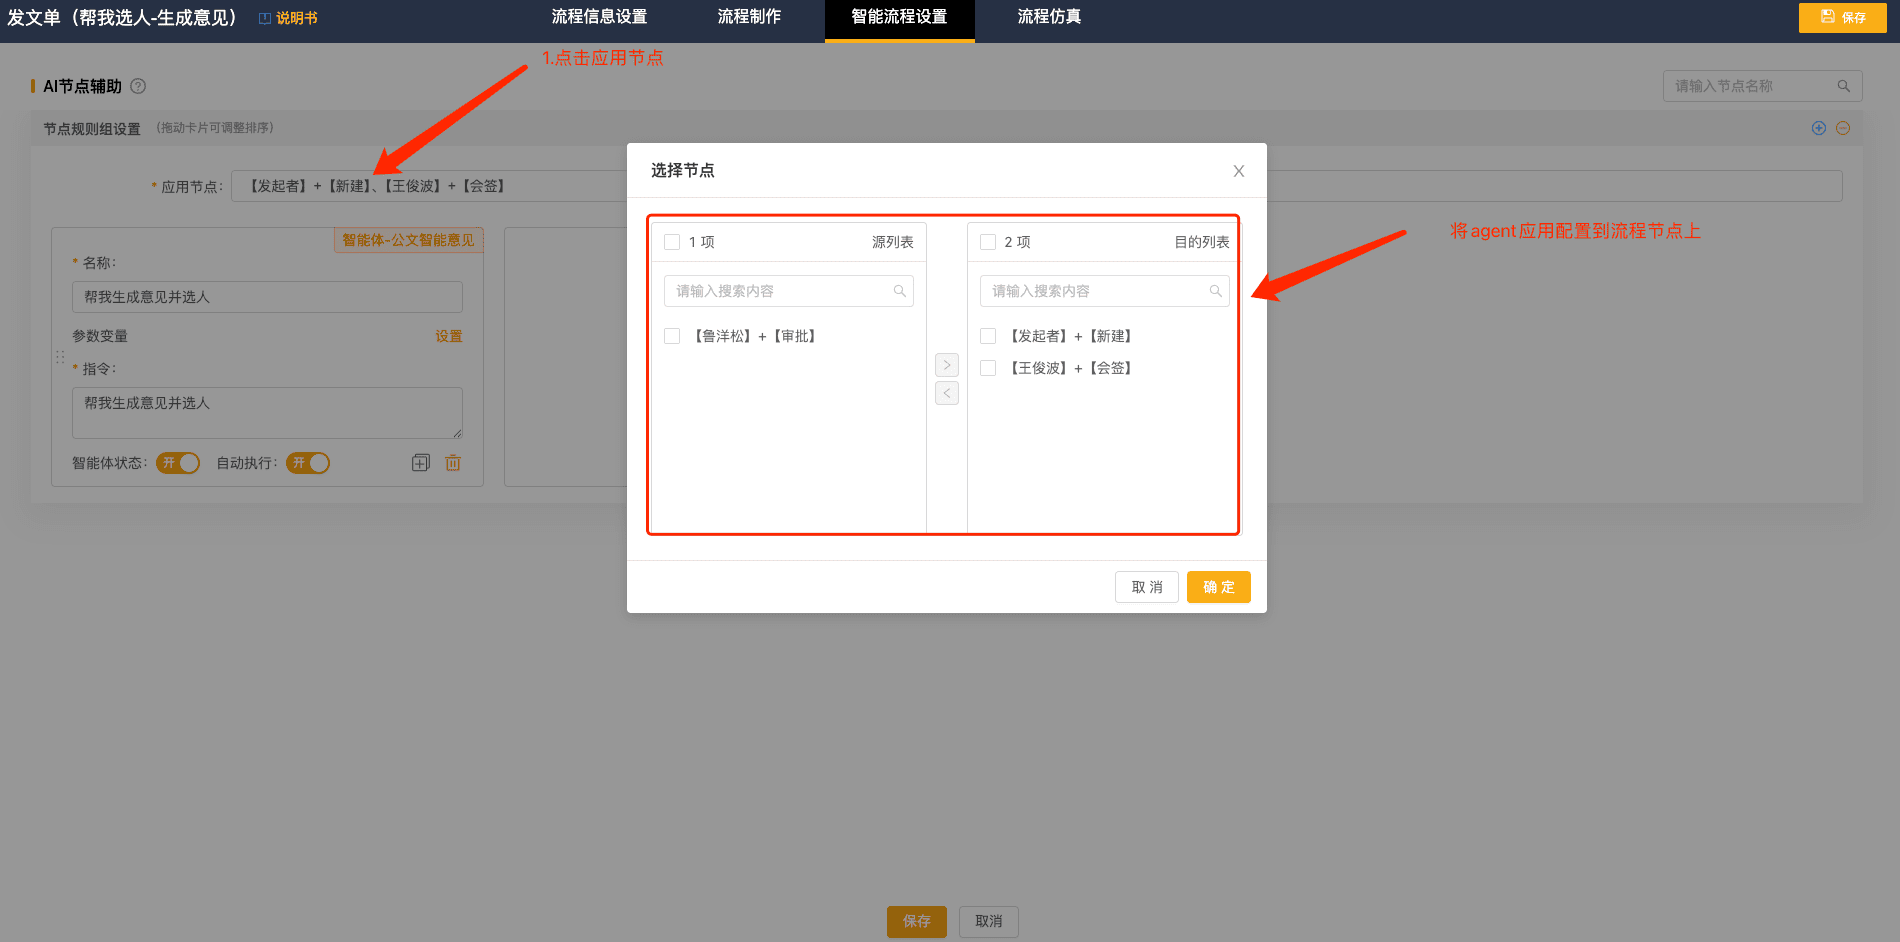Screen dimensions: 1900x942
Task: Move selected items back with left arrow
Action: (x=947, y=393)
